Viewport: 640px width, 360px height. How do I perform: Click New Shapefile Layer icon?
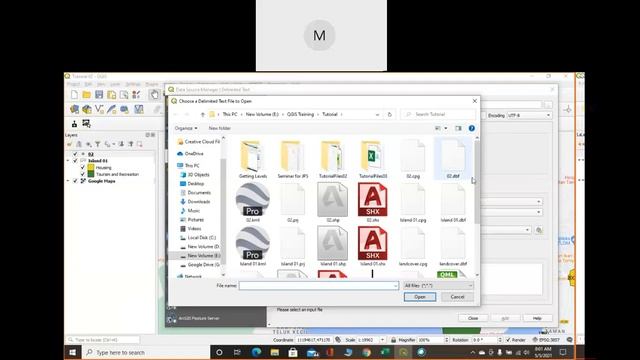(x=99, y=109)
